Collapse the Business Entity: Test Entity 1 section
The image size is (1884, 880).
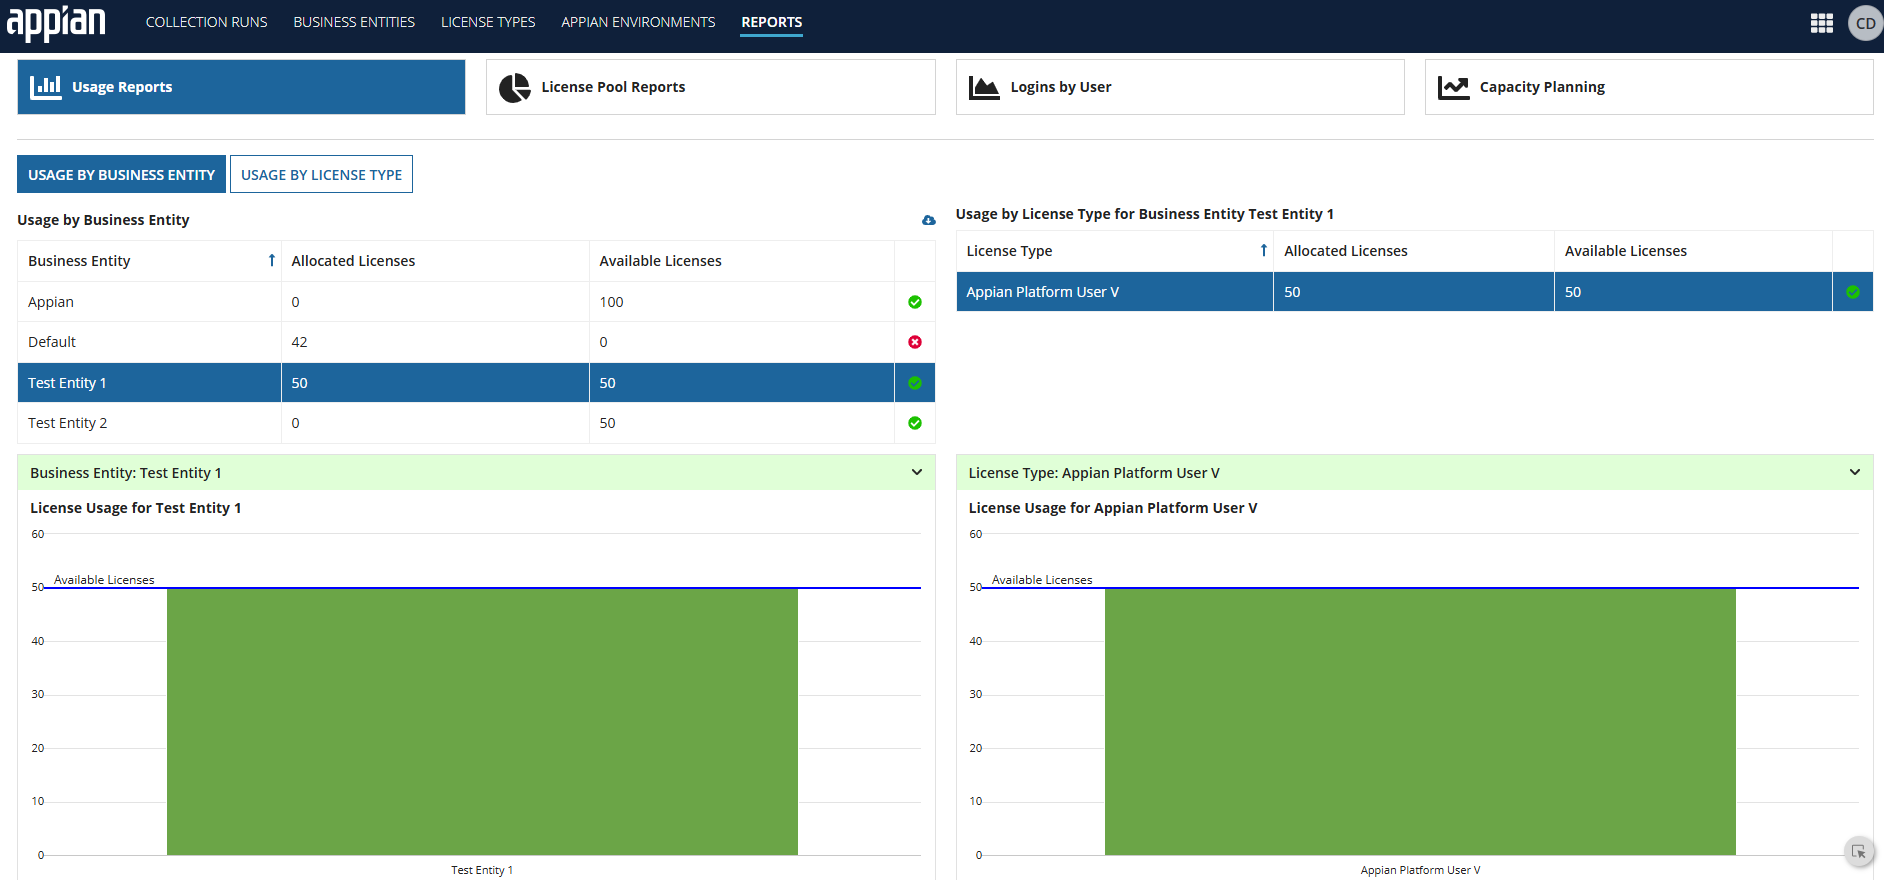(x=916, y=472)
